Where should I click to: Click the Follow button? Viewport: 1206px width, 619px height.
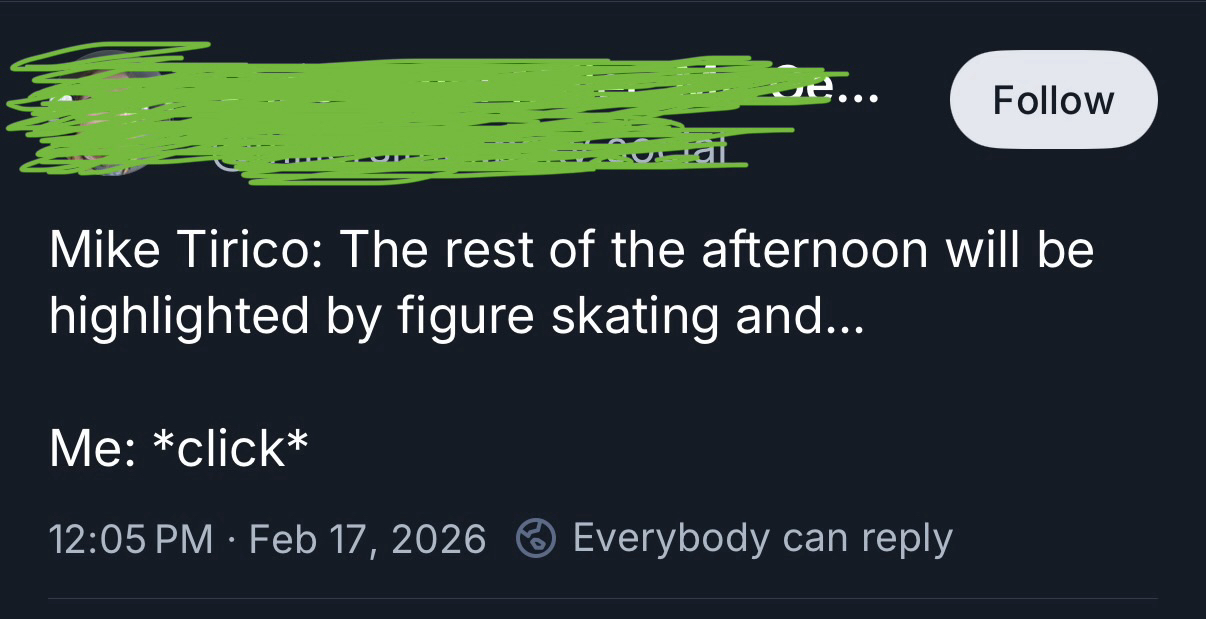[1052, 100]
